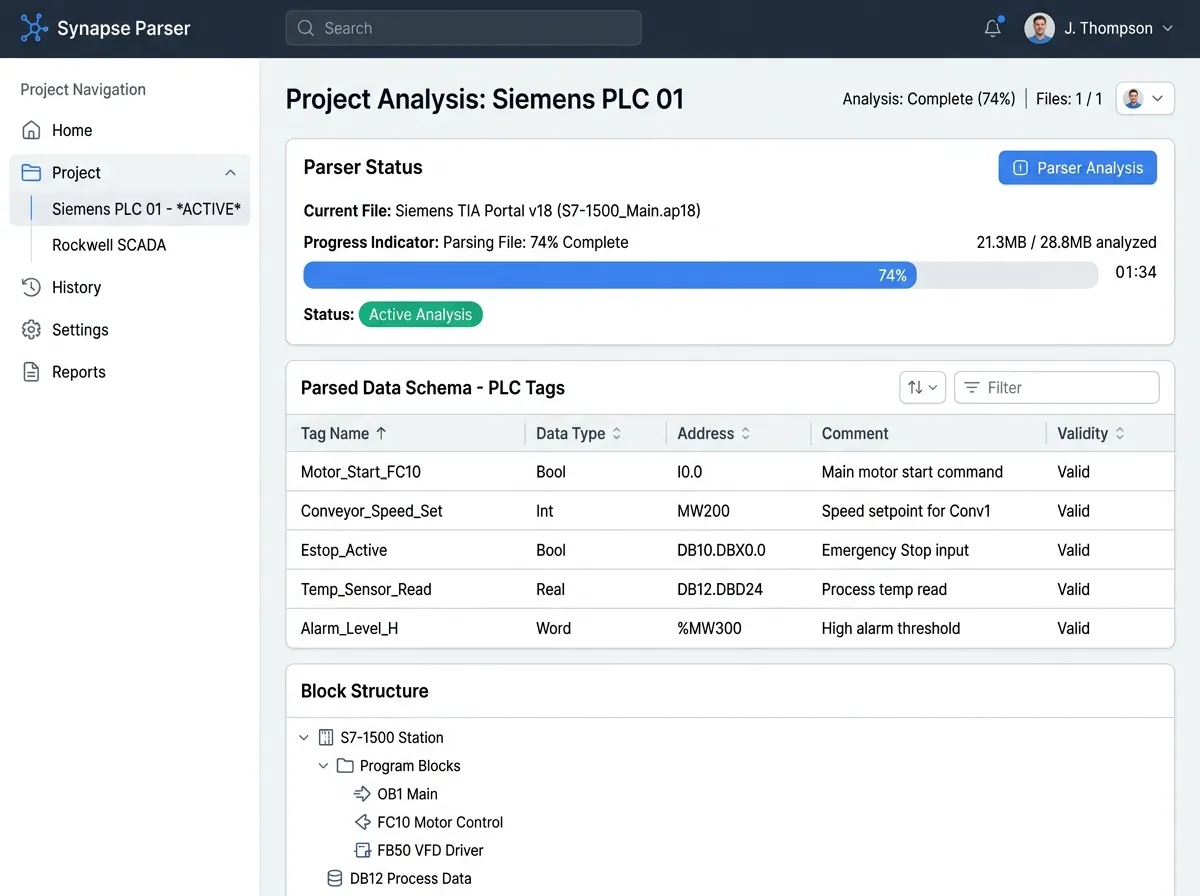Click the info icon in Parser Analysis button
This screenshot has width=1200, height=896.
click(1020, 168)
